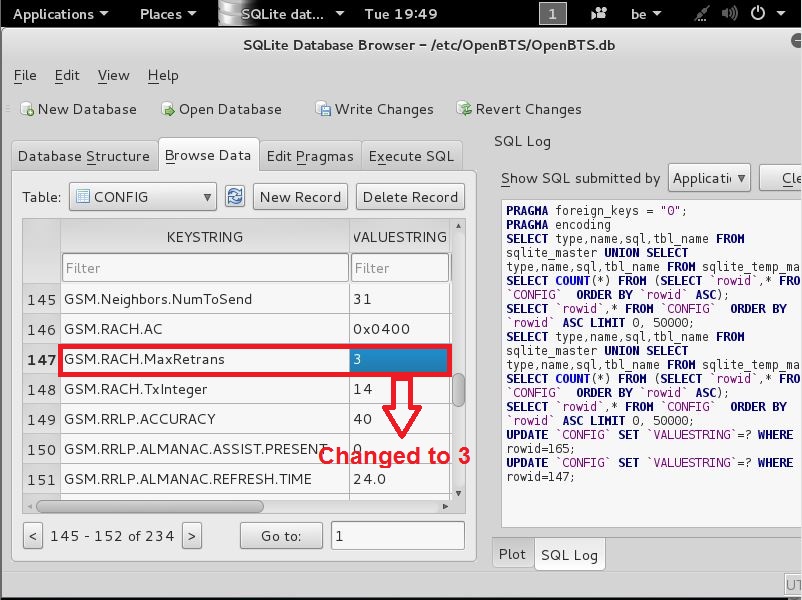The image size is (802, 600).
Task: Click the accessibility icon in the top bar
Action: [599, 13]
